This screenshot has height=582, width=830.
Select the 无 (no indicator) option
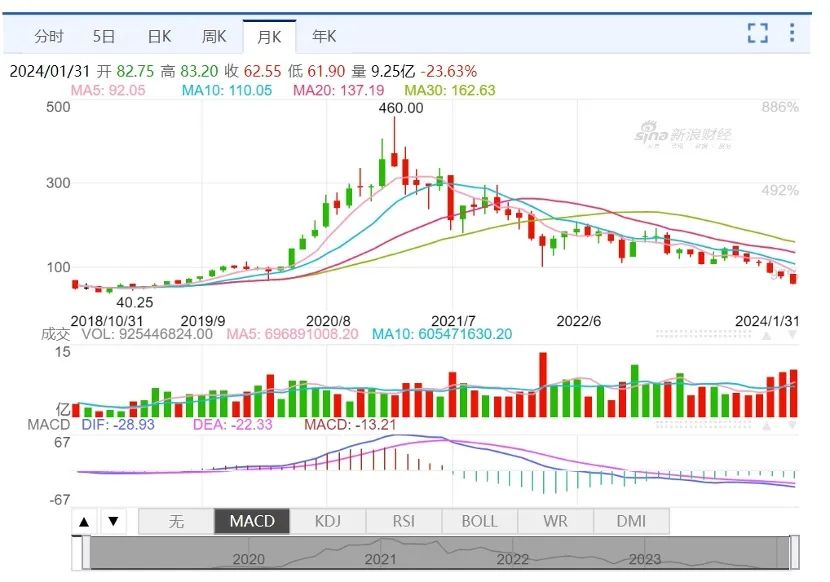tap(176, 521)
